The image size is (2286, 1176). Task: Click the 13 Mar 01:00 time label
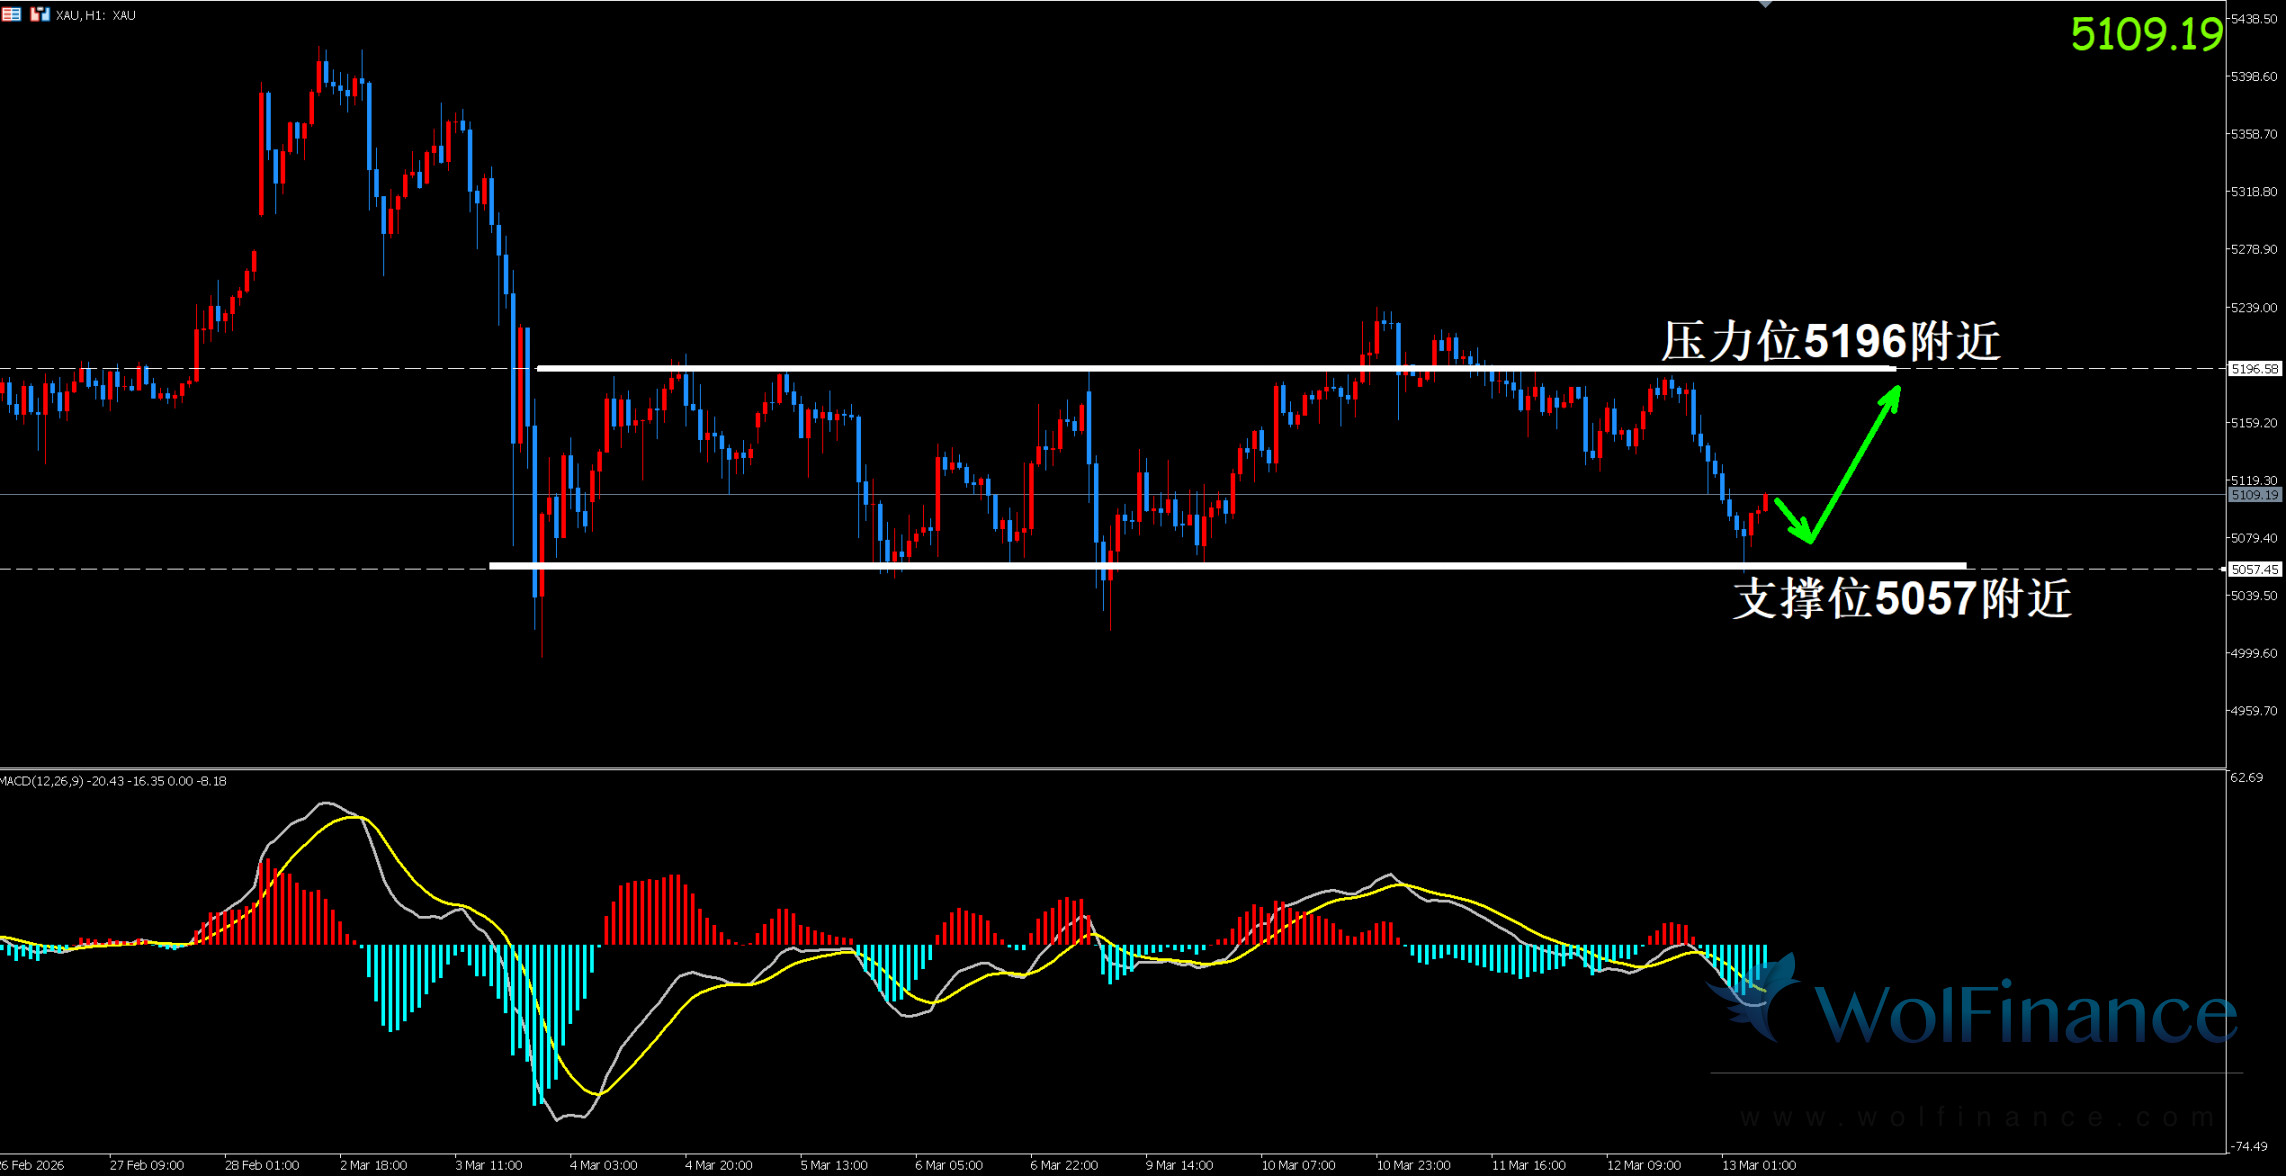click(1758, 1165)
